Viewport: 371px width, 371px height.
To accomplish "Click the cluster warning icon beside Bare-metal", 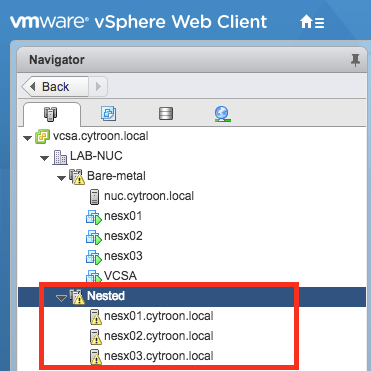I will click(77, 177).
